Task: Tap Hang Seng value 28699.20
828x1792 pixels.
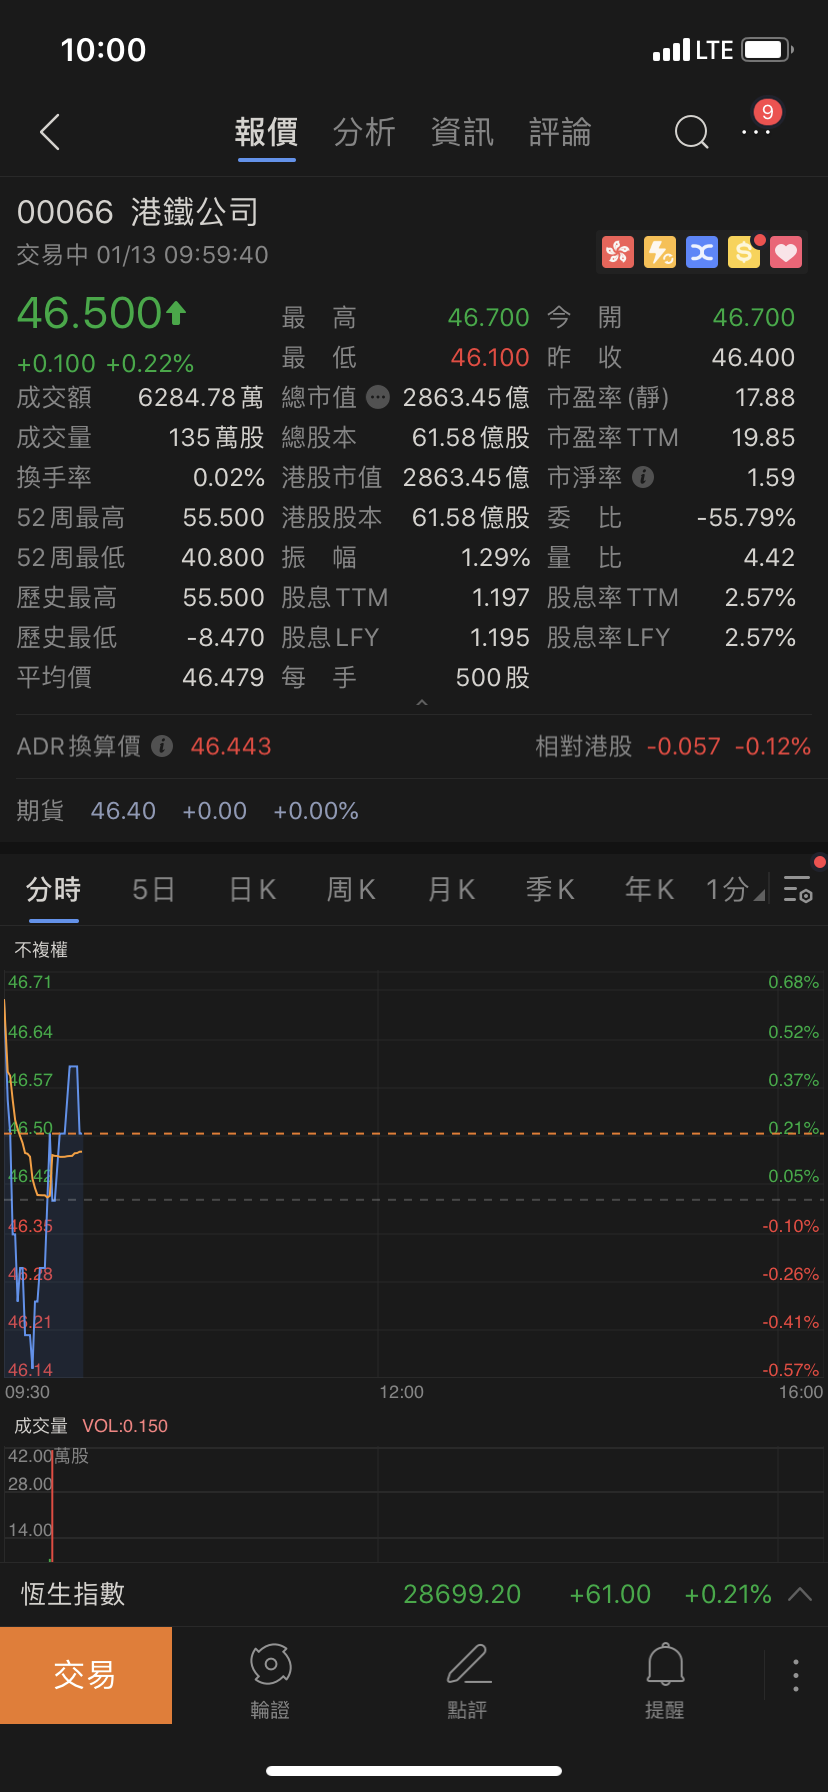Action: [462, 1594]
